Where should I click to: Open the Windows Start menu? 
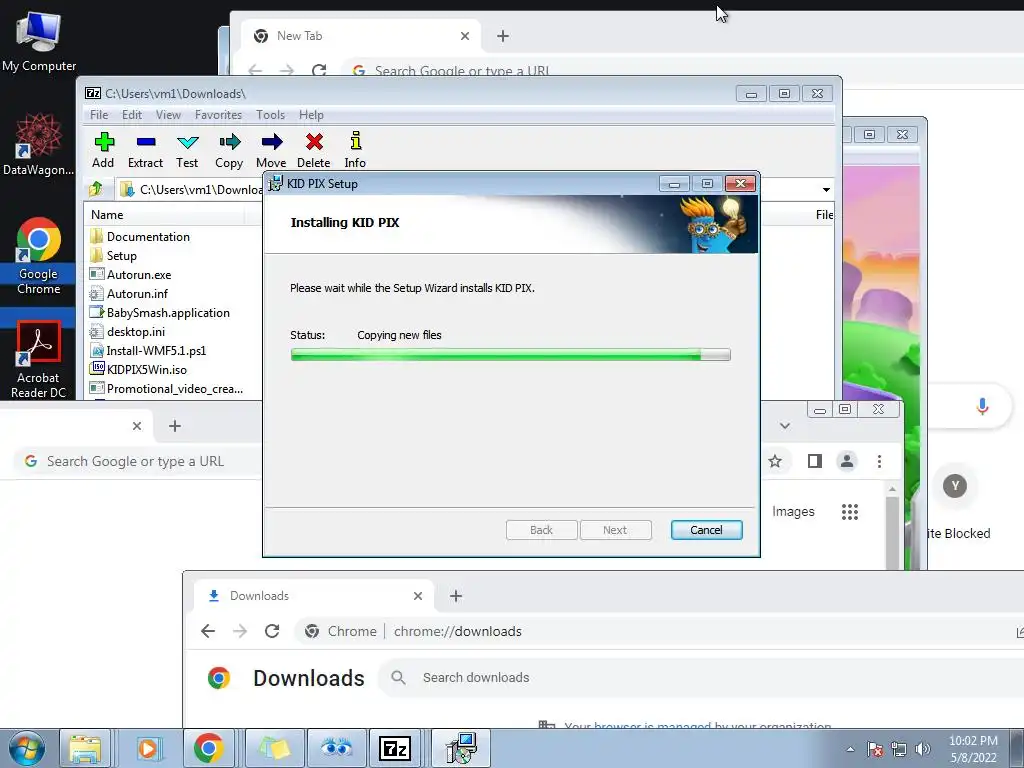(x=26, y=748)
